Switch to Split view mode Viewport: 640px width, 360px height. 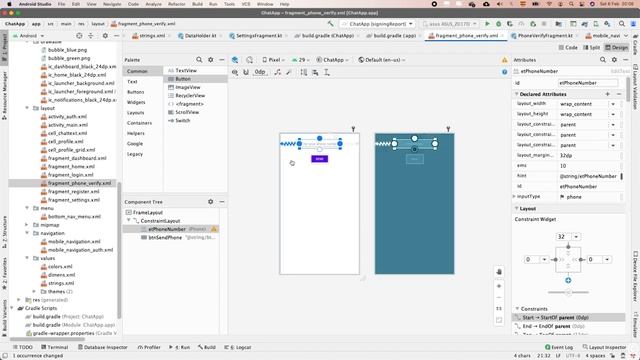click(x=591, y=47)
